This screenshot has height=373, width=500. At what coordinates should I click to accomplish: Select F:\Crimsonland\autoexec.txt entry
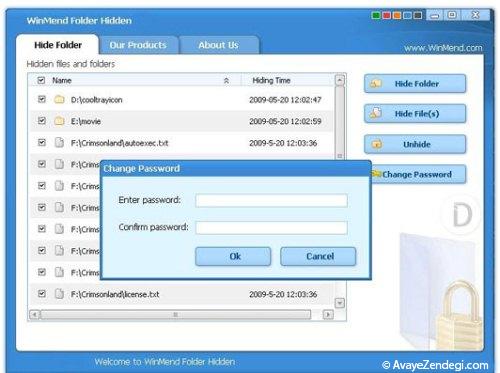click(x=119, y=143)
